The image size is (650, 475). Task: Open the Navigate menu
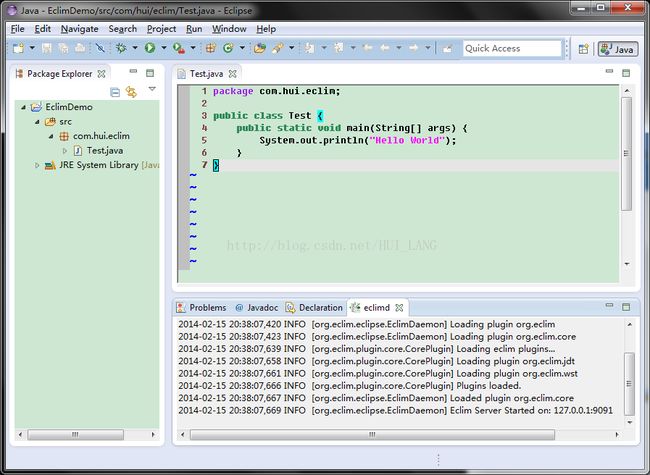coord(80,29)
